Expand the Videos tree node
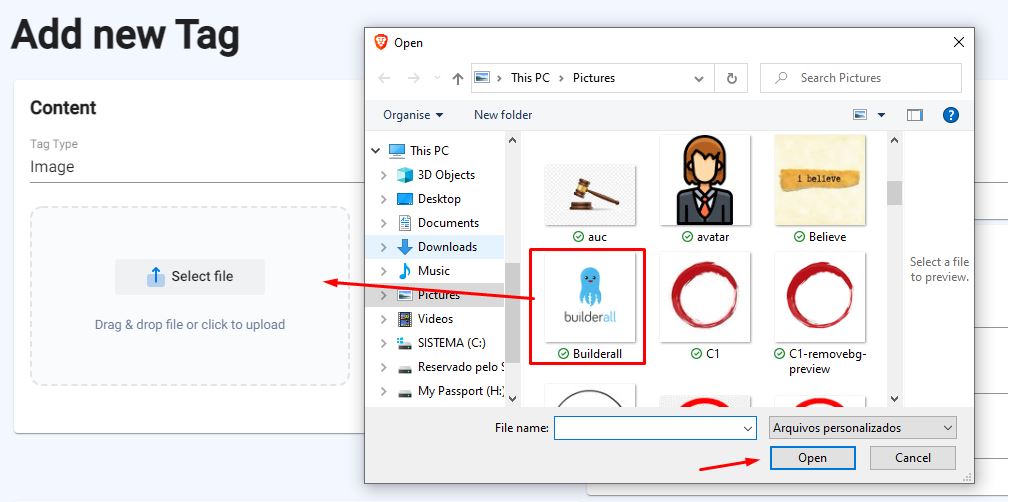 (383, 318)
